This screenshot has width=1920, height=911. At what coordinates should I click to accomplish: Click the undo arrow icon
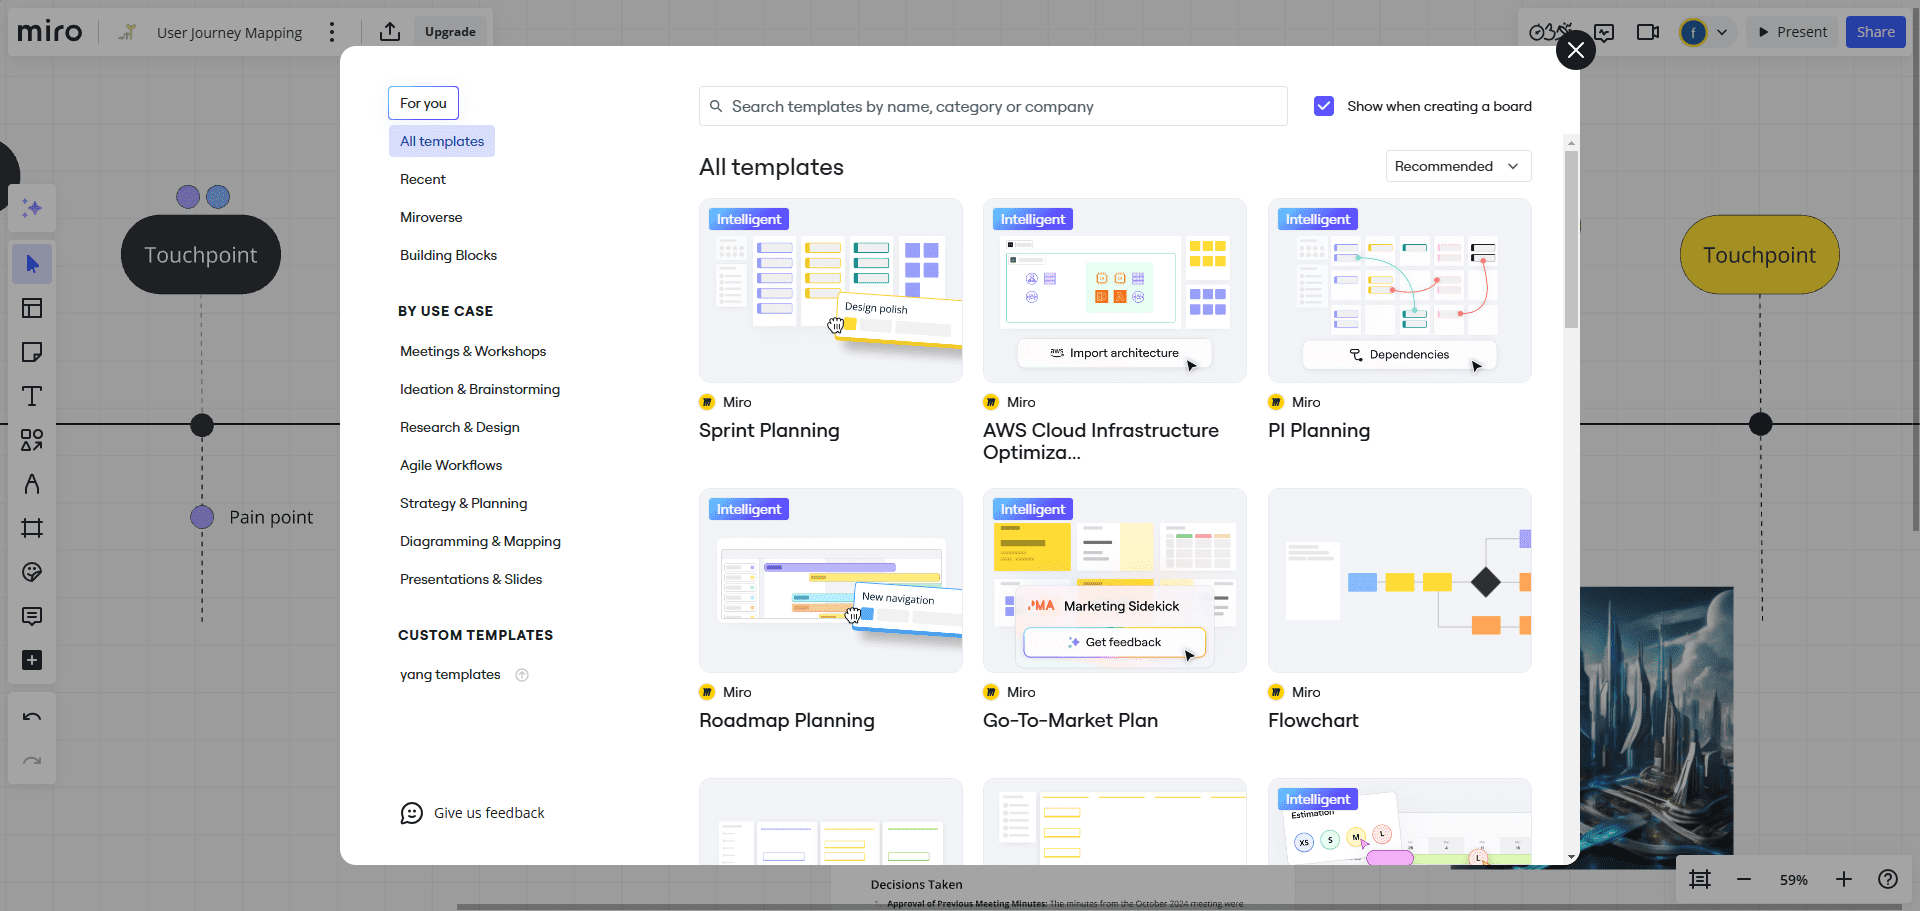(x=32, y=717)
